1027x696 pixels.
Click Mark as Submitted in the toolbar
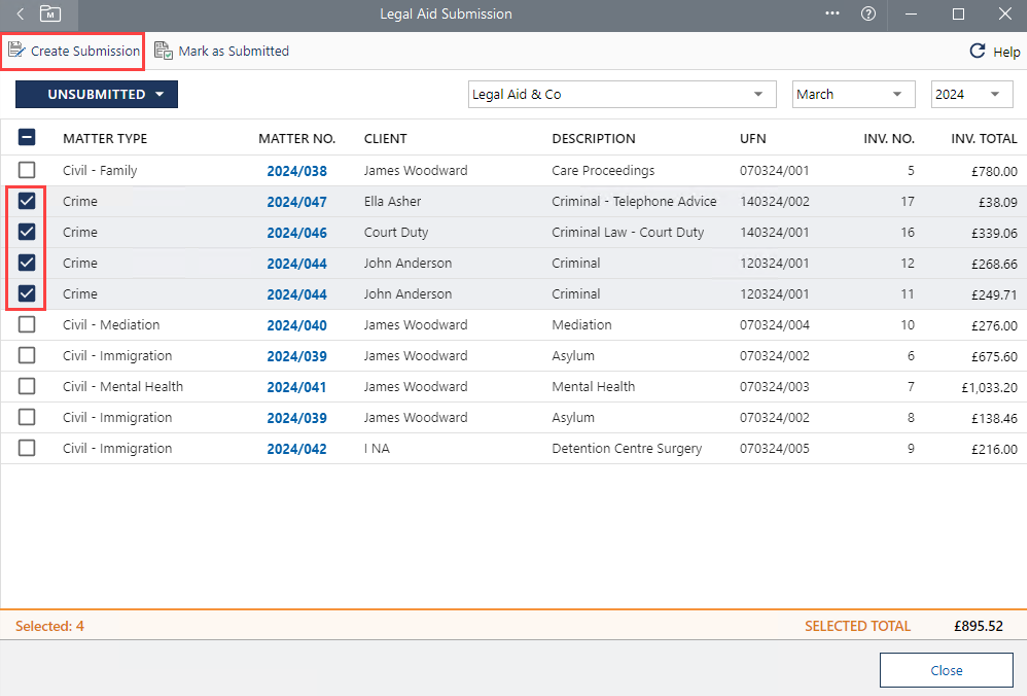[x=222, y=51]
